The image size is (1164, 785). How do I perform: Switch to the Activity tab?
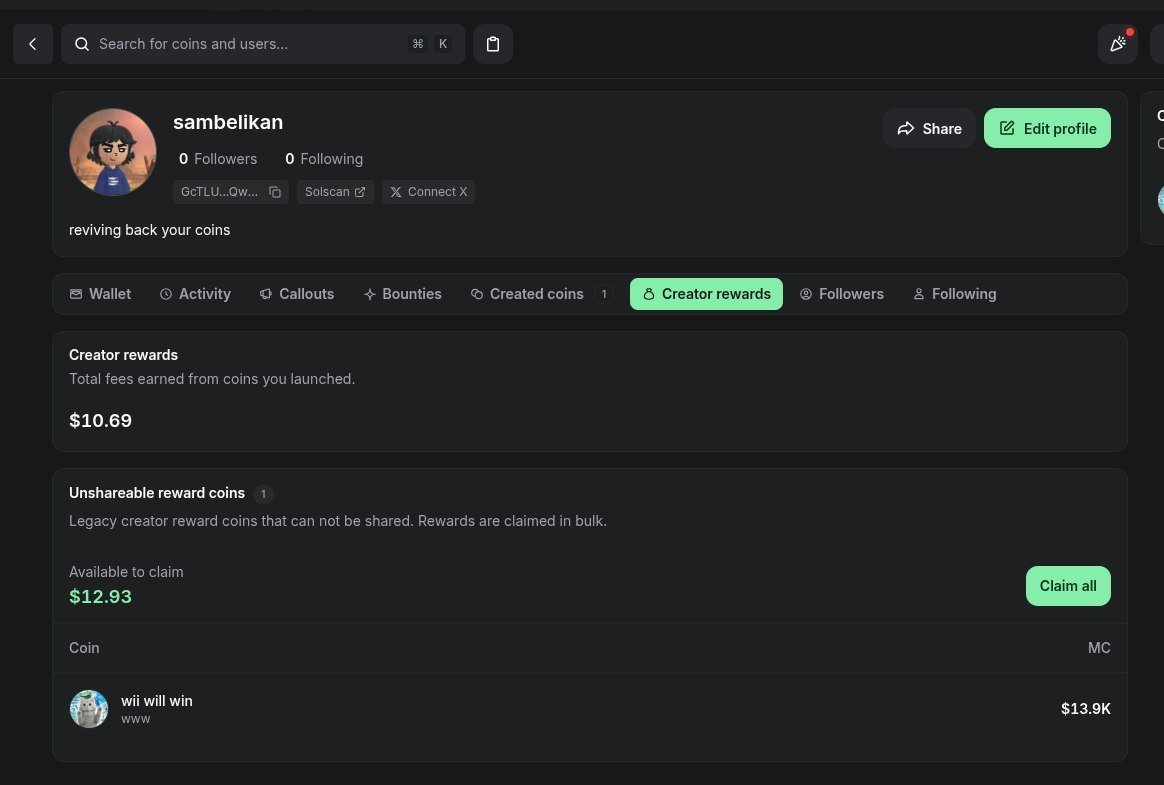click(195, 294)
